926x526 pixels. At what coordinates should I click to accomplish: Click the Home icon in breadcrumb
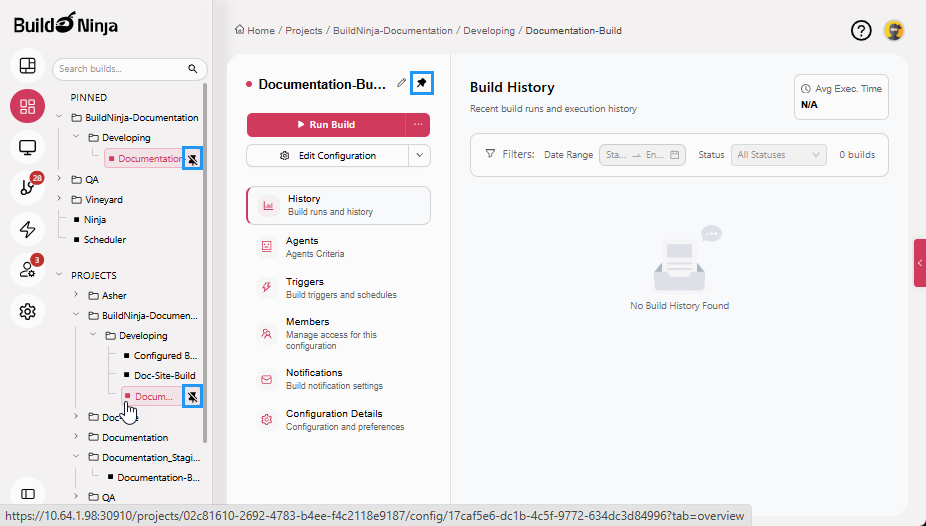point(240,30)
